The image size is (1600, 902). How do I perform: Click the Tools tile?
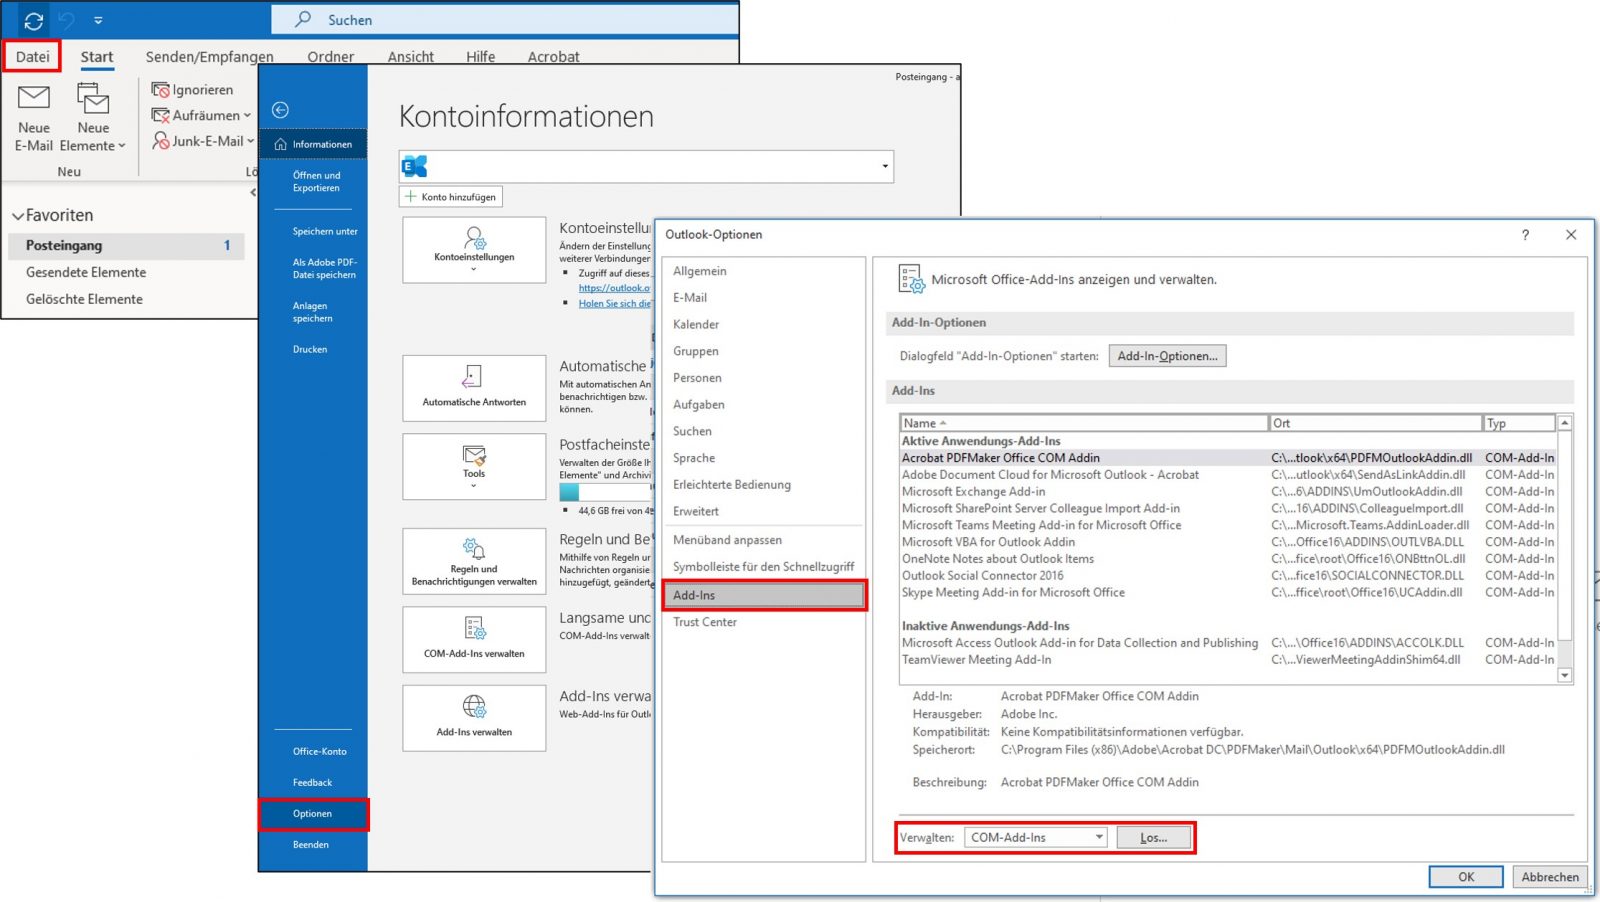pyautogui.click(x=474, y=466)
